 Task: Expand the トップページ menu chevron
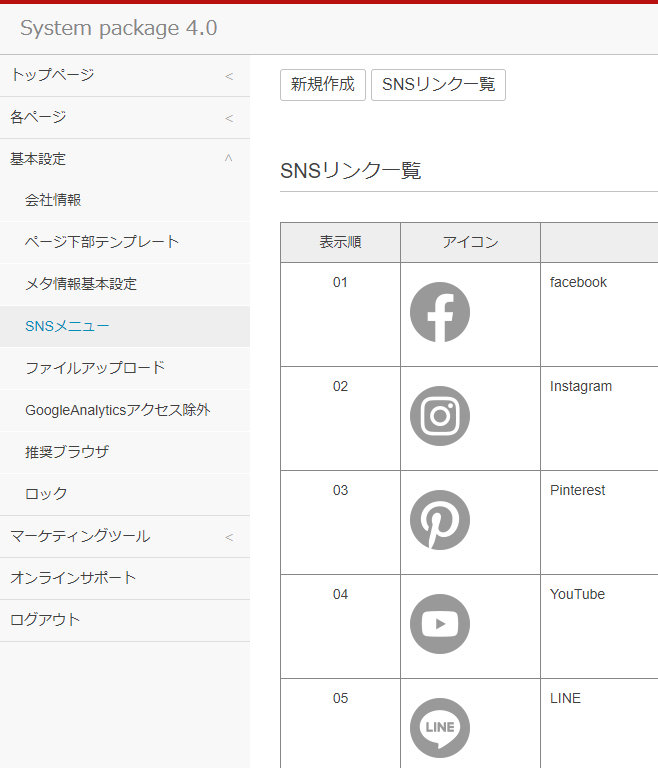(229, 76)
